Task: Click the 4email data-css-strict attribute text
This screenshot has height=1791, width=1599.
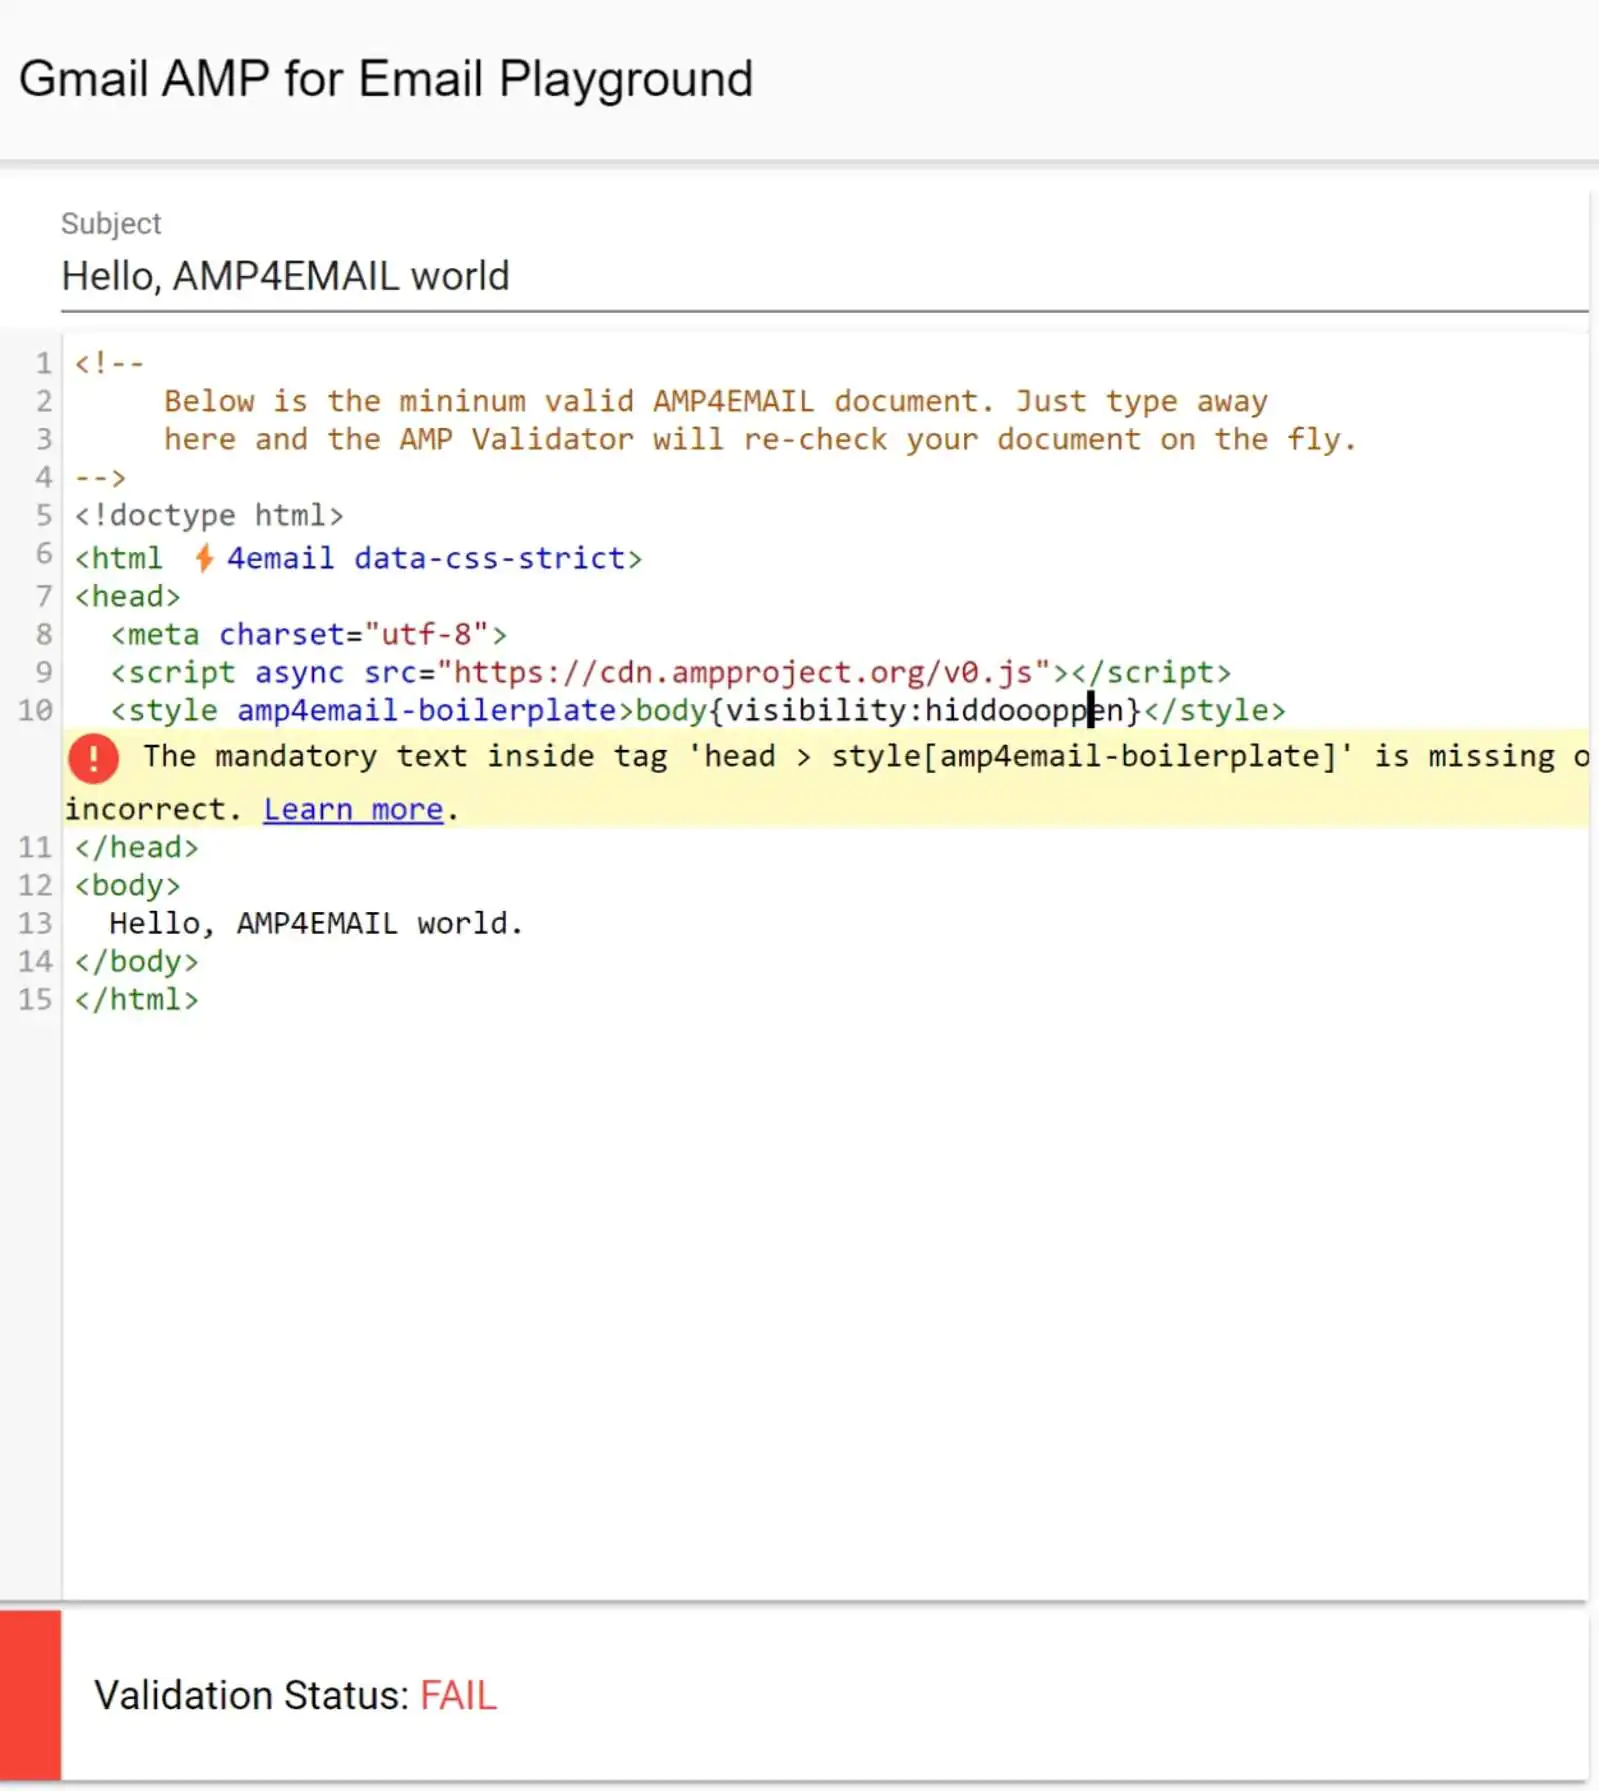Action: point(426,558)
